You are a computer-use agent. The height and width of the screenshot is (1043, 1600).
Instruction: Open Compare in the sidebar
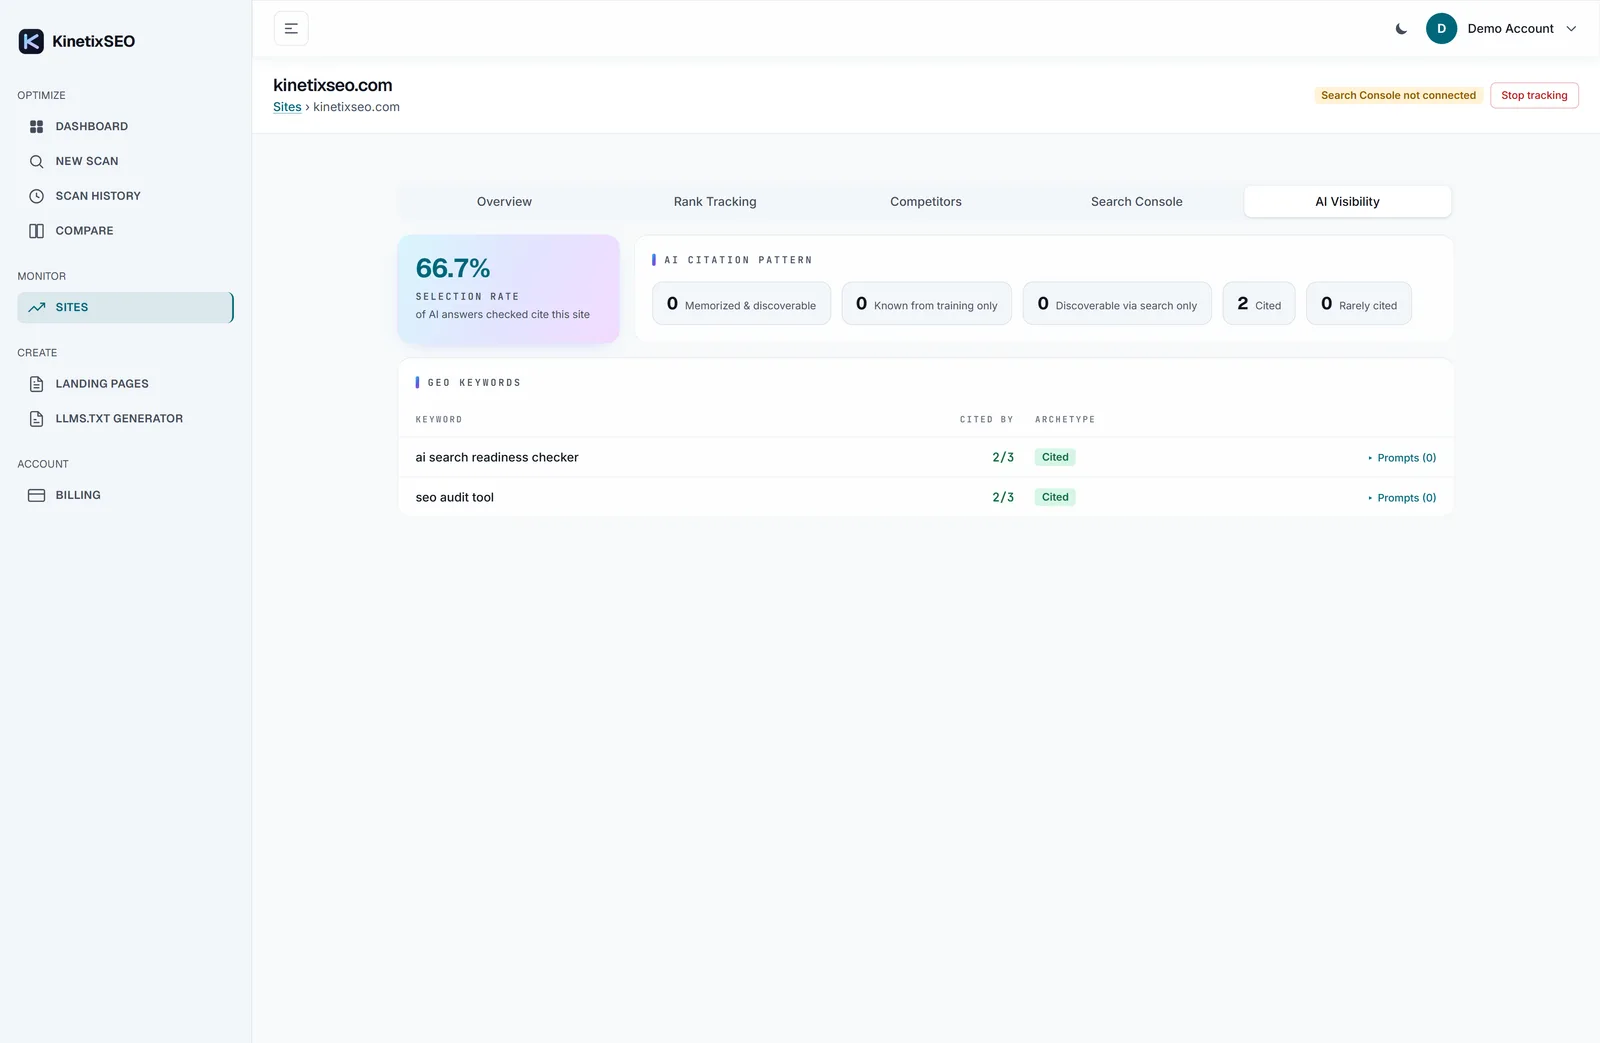(x=125, y=231)
